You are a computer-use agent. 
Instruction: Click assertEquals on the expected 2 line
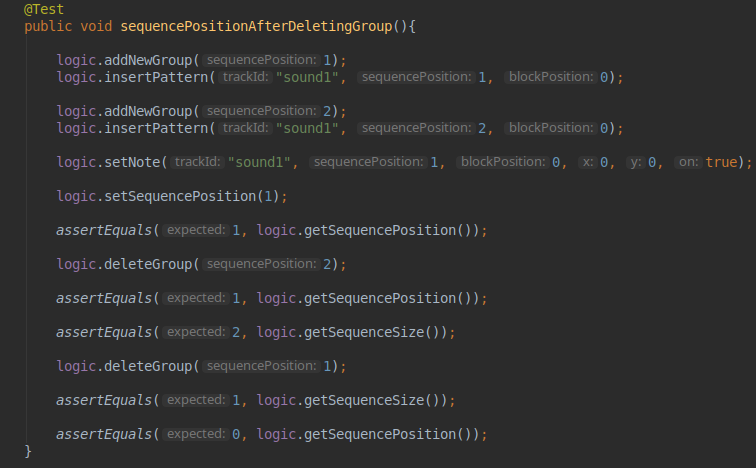104,332
